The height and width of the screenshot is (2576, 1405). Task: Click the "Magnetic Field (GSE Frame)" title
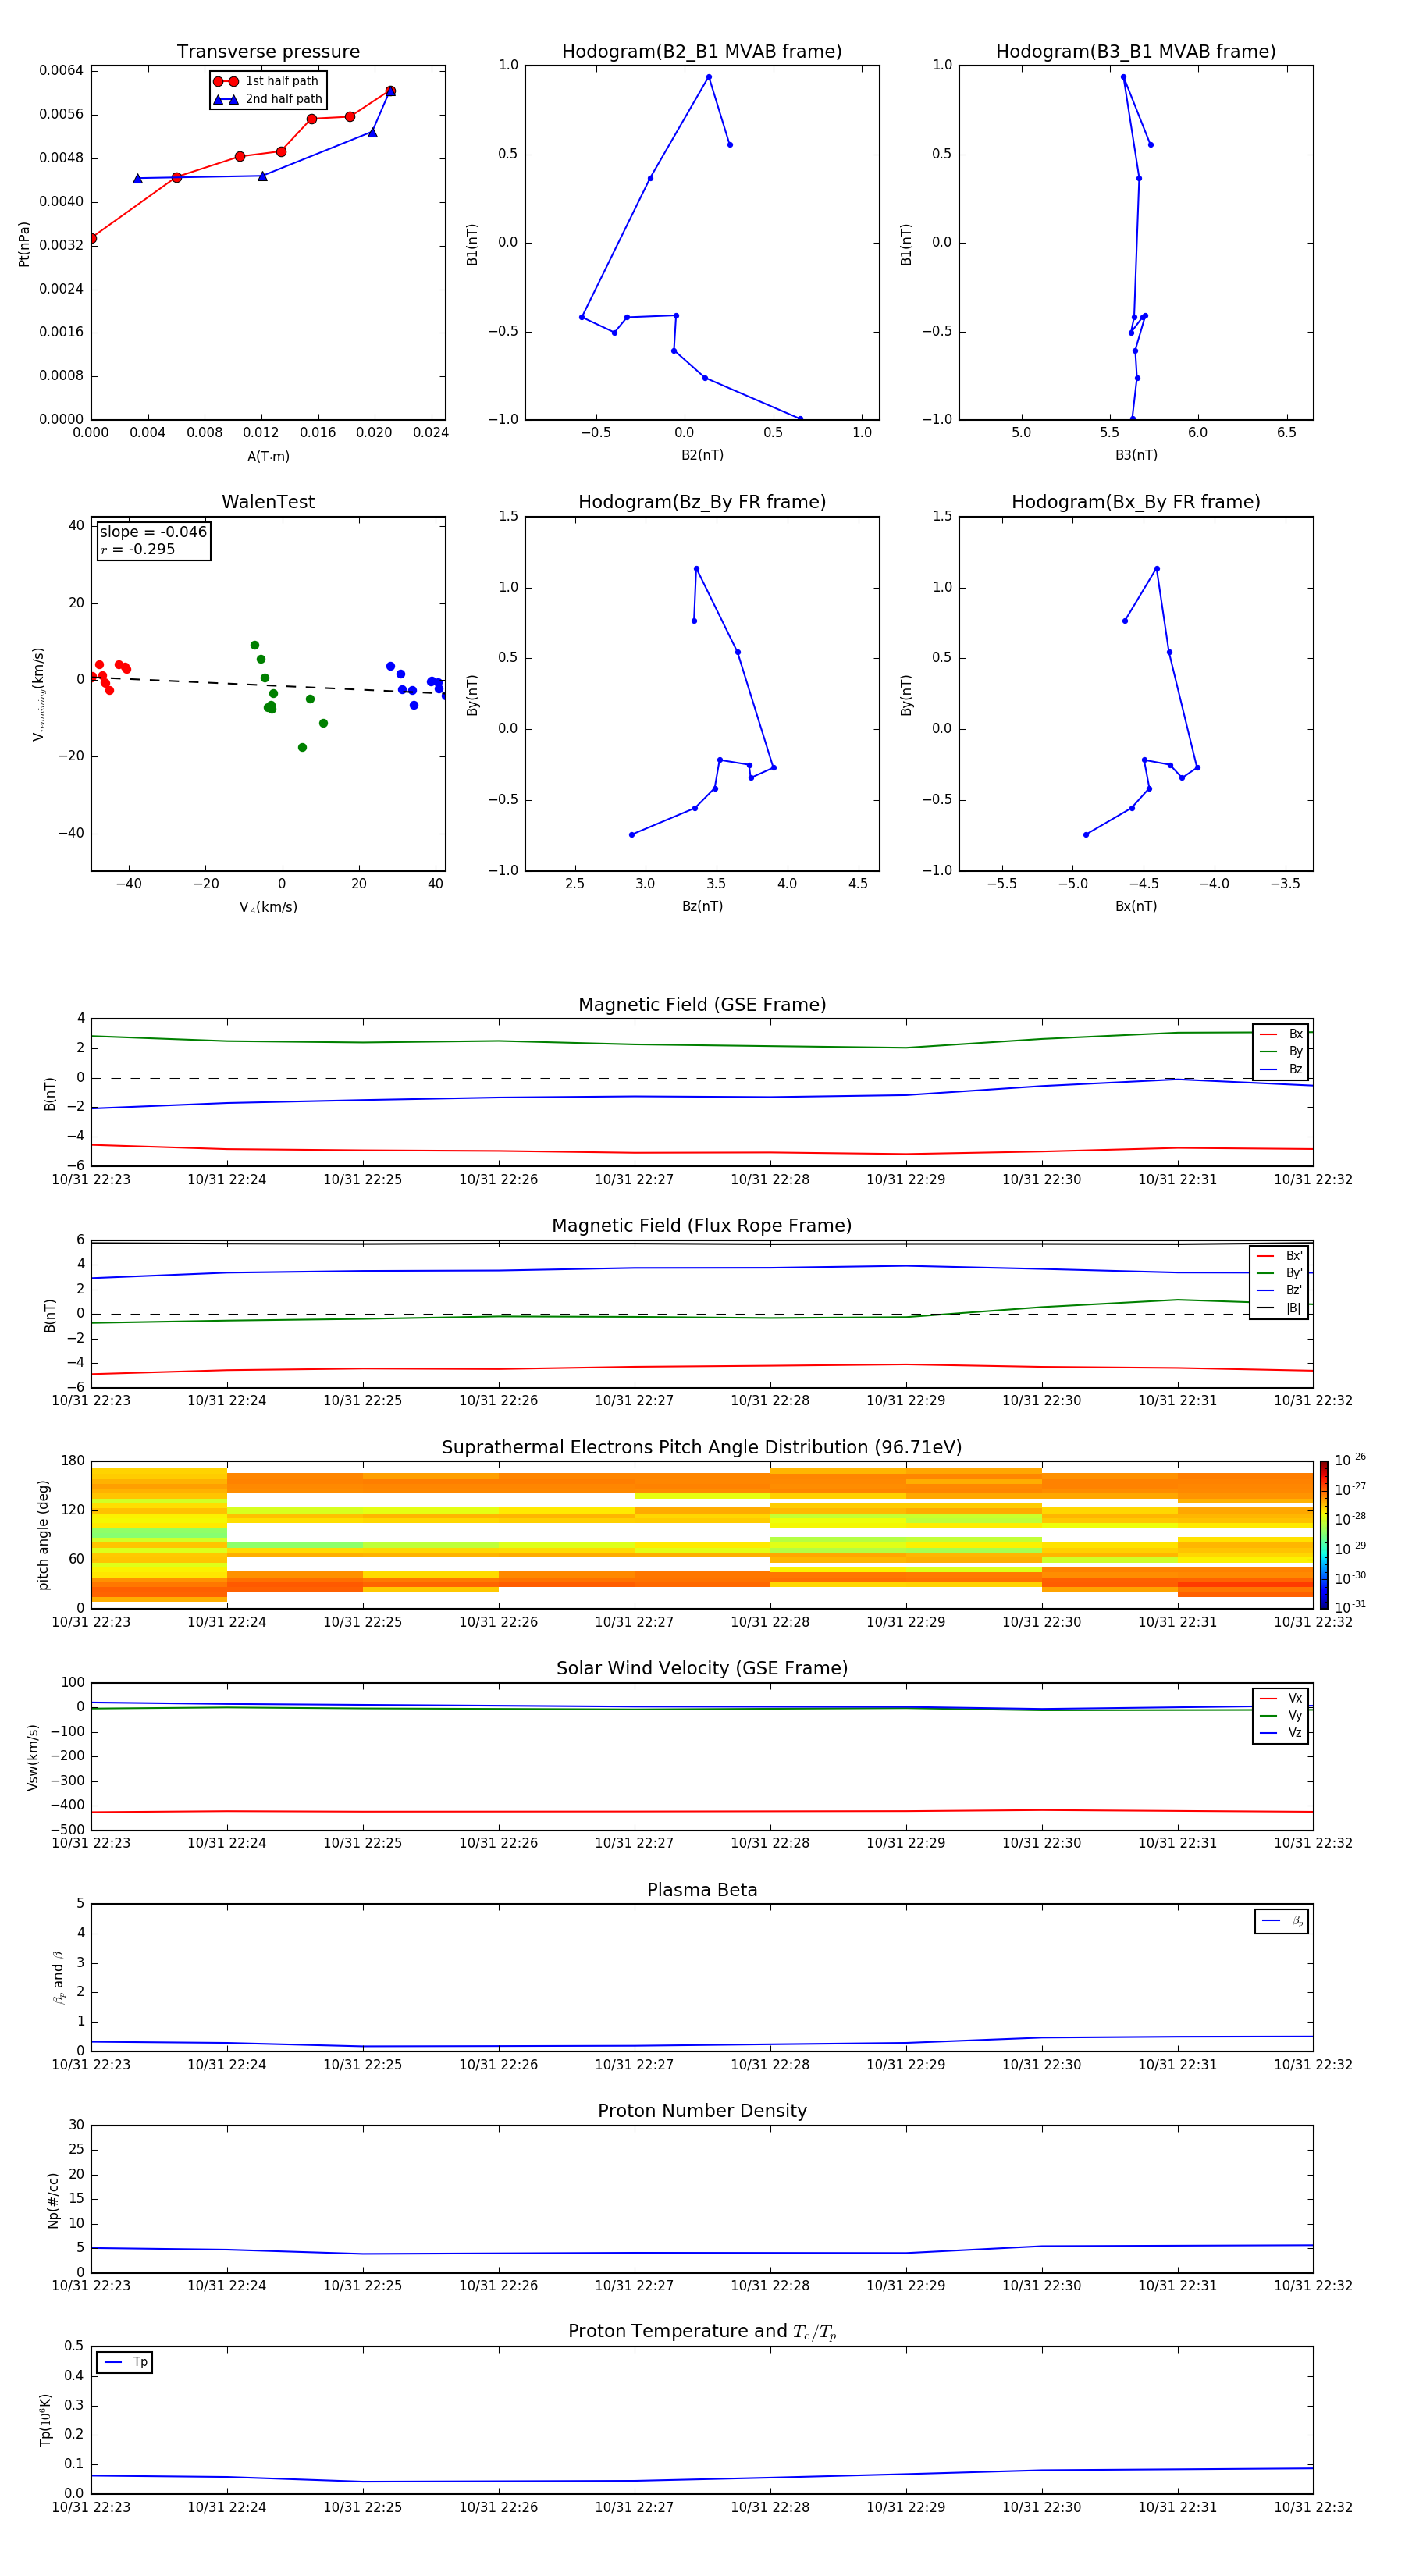702,1005
